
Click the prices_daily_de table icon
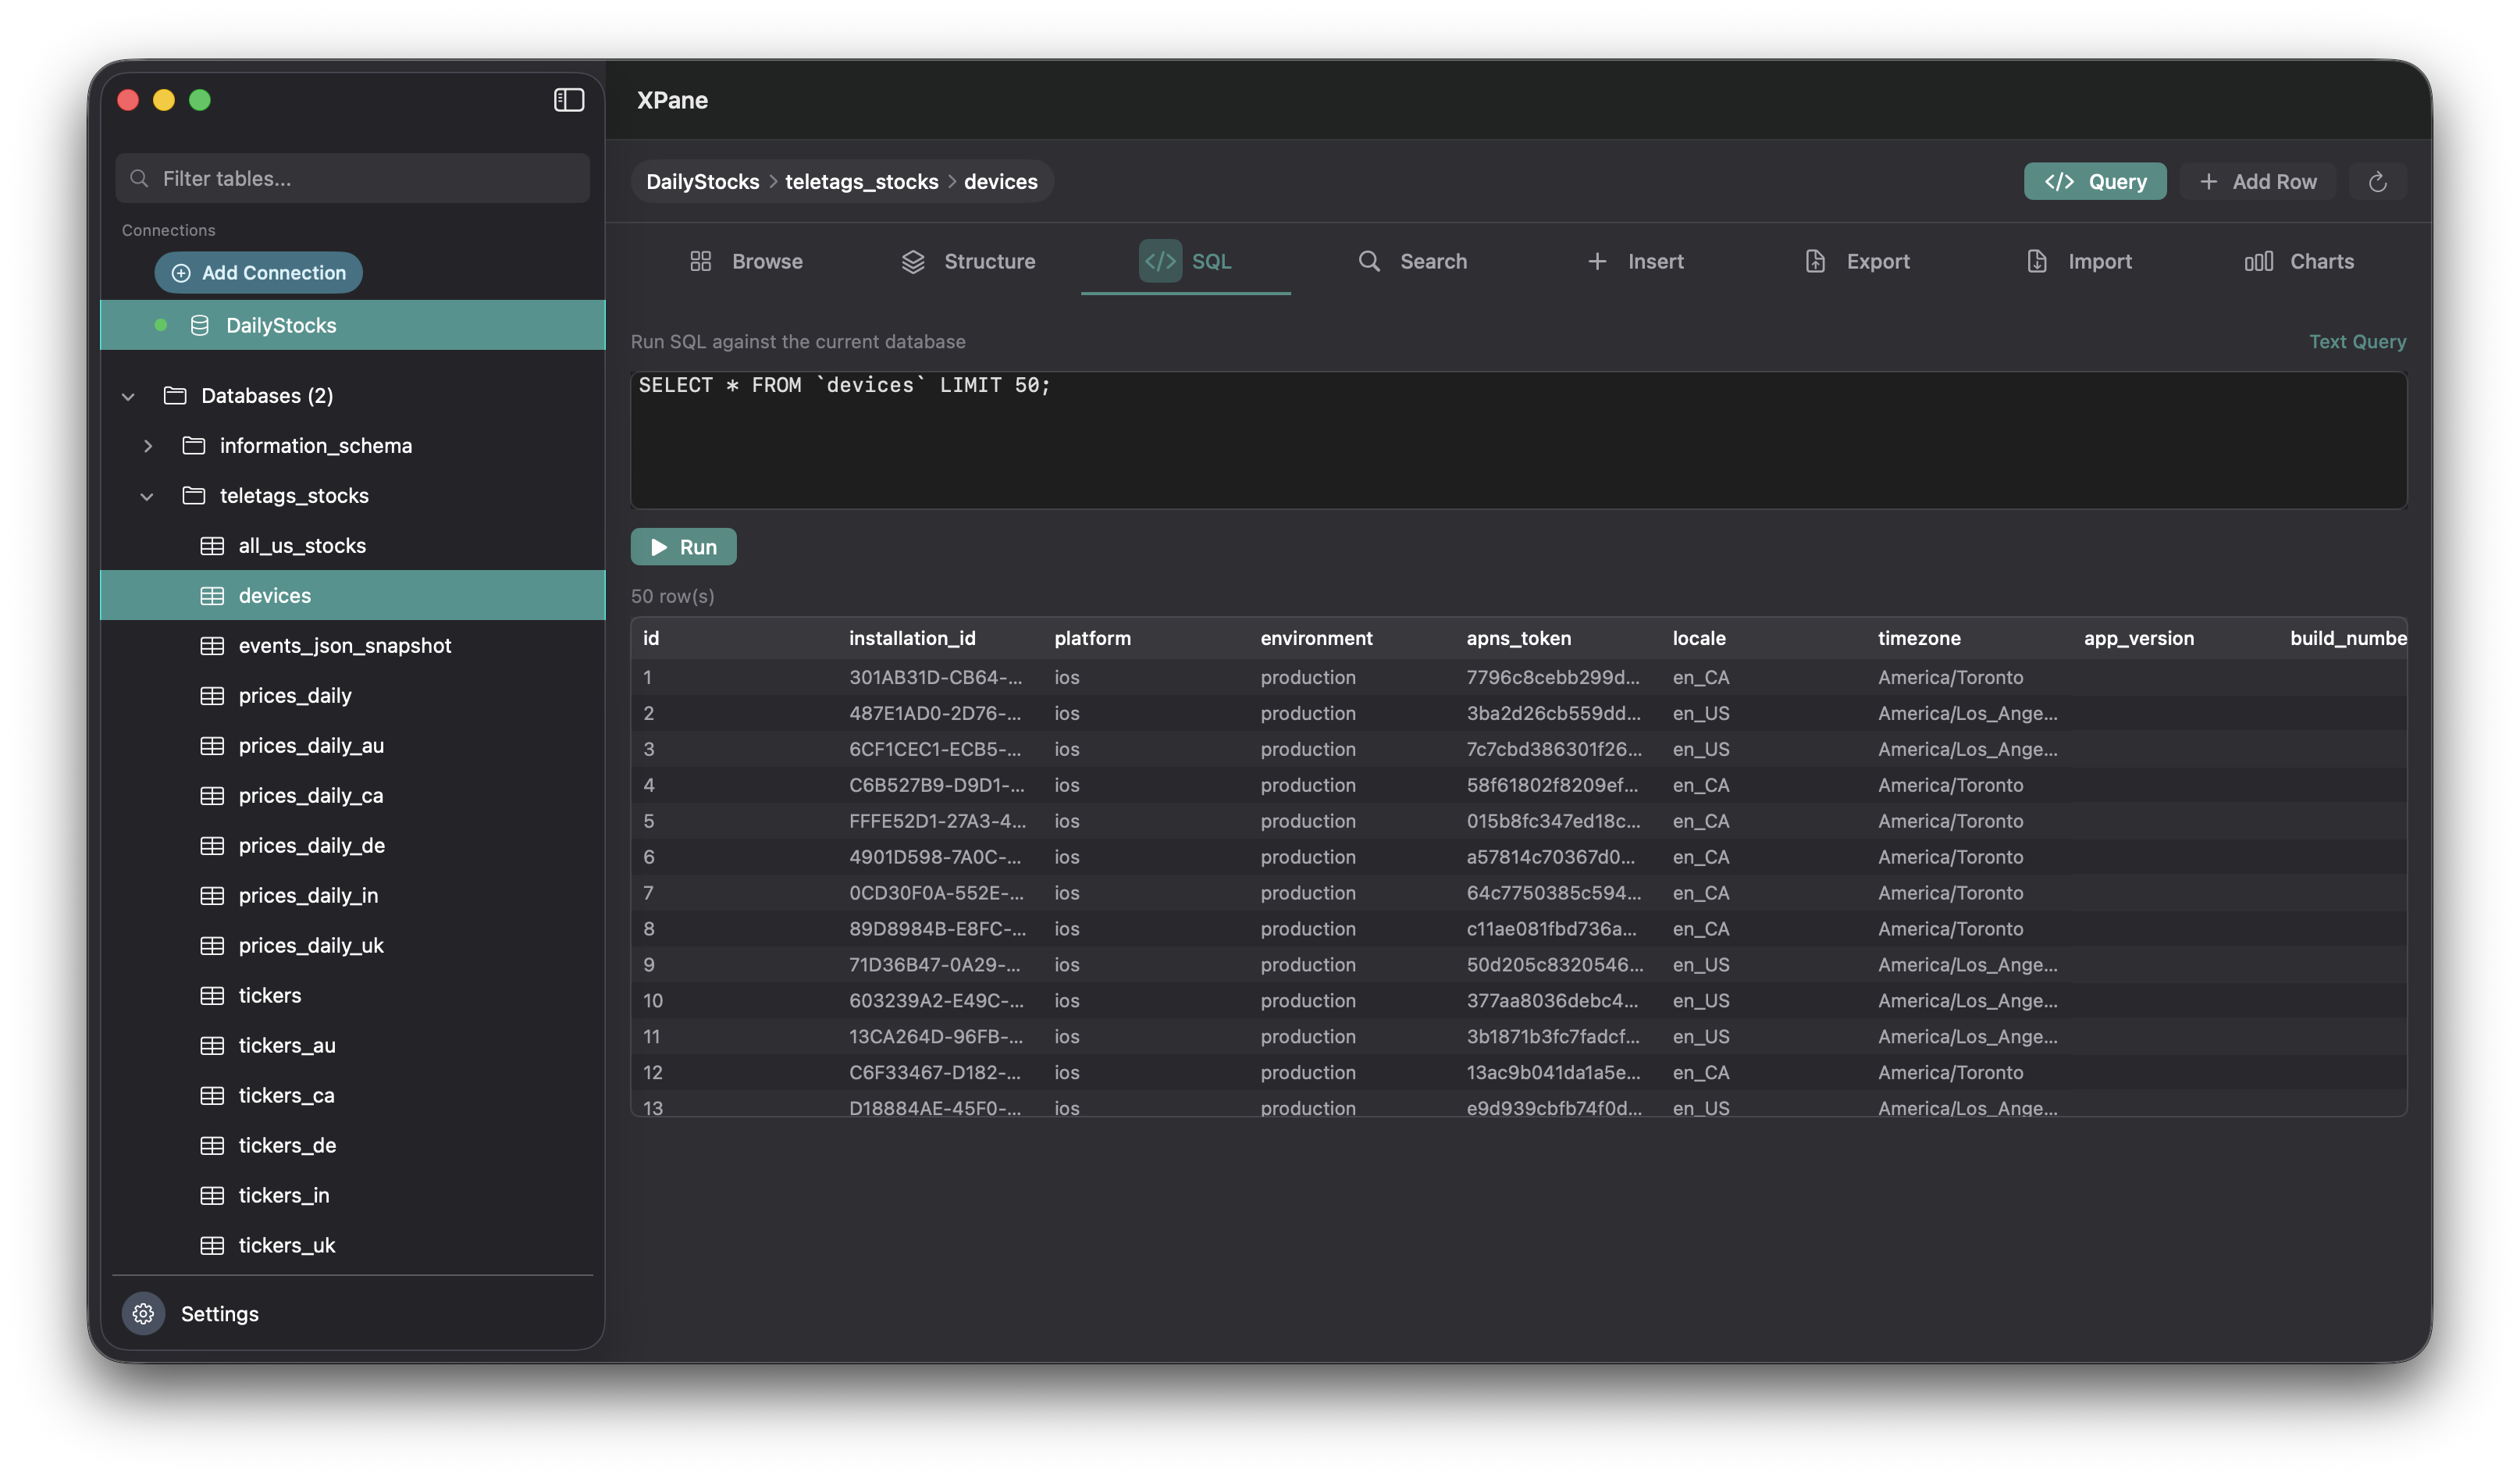[212, 846]
